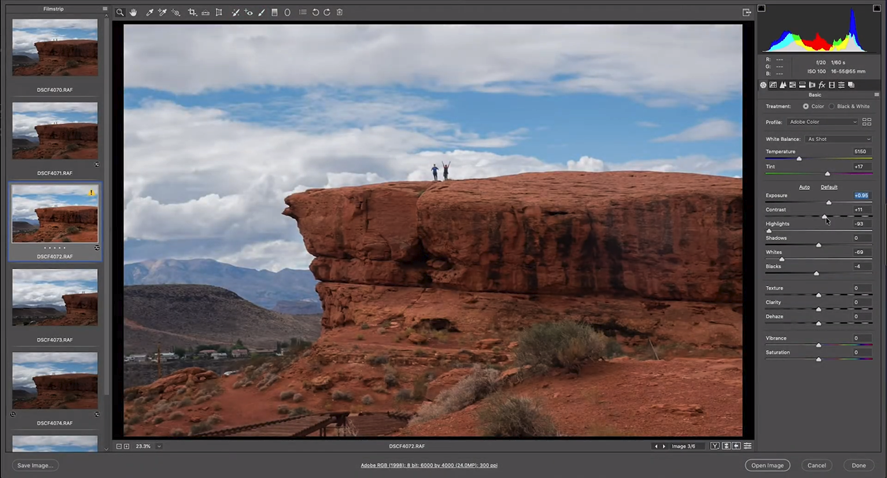The image size is (887, 478).
Task: Select the White Balance eyedropper tool
Action: [149, 12]
